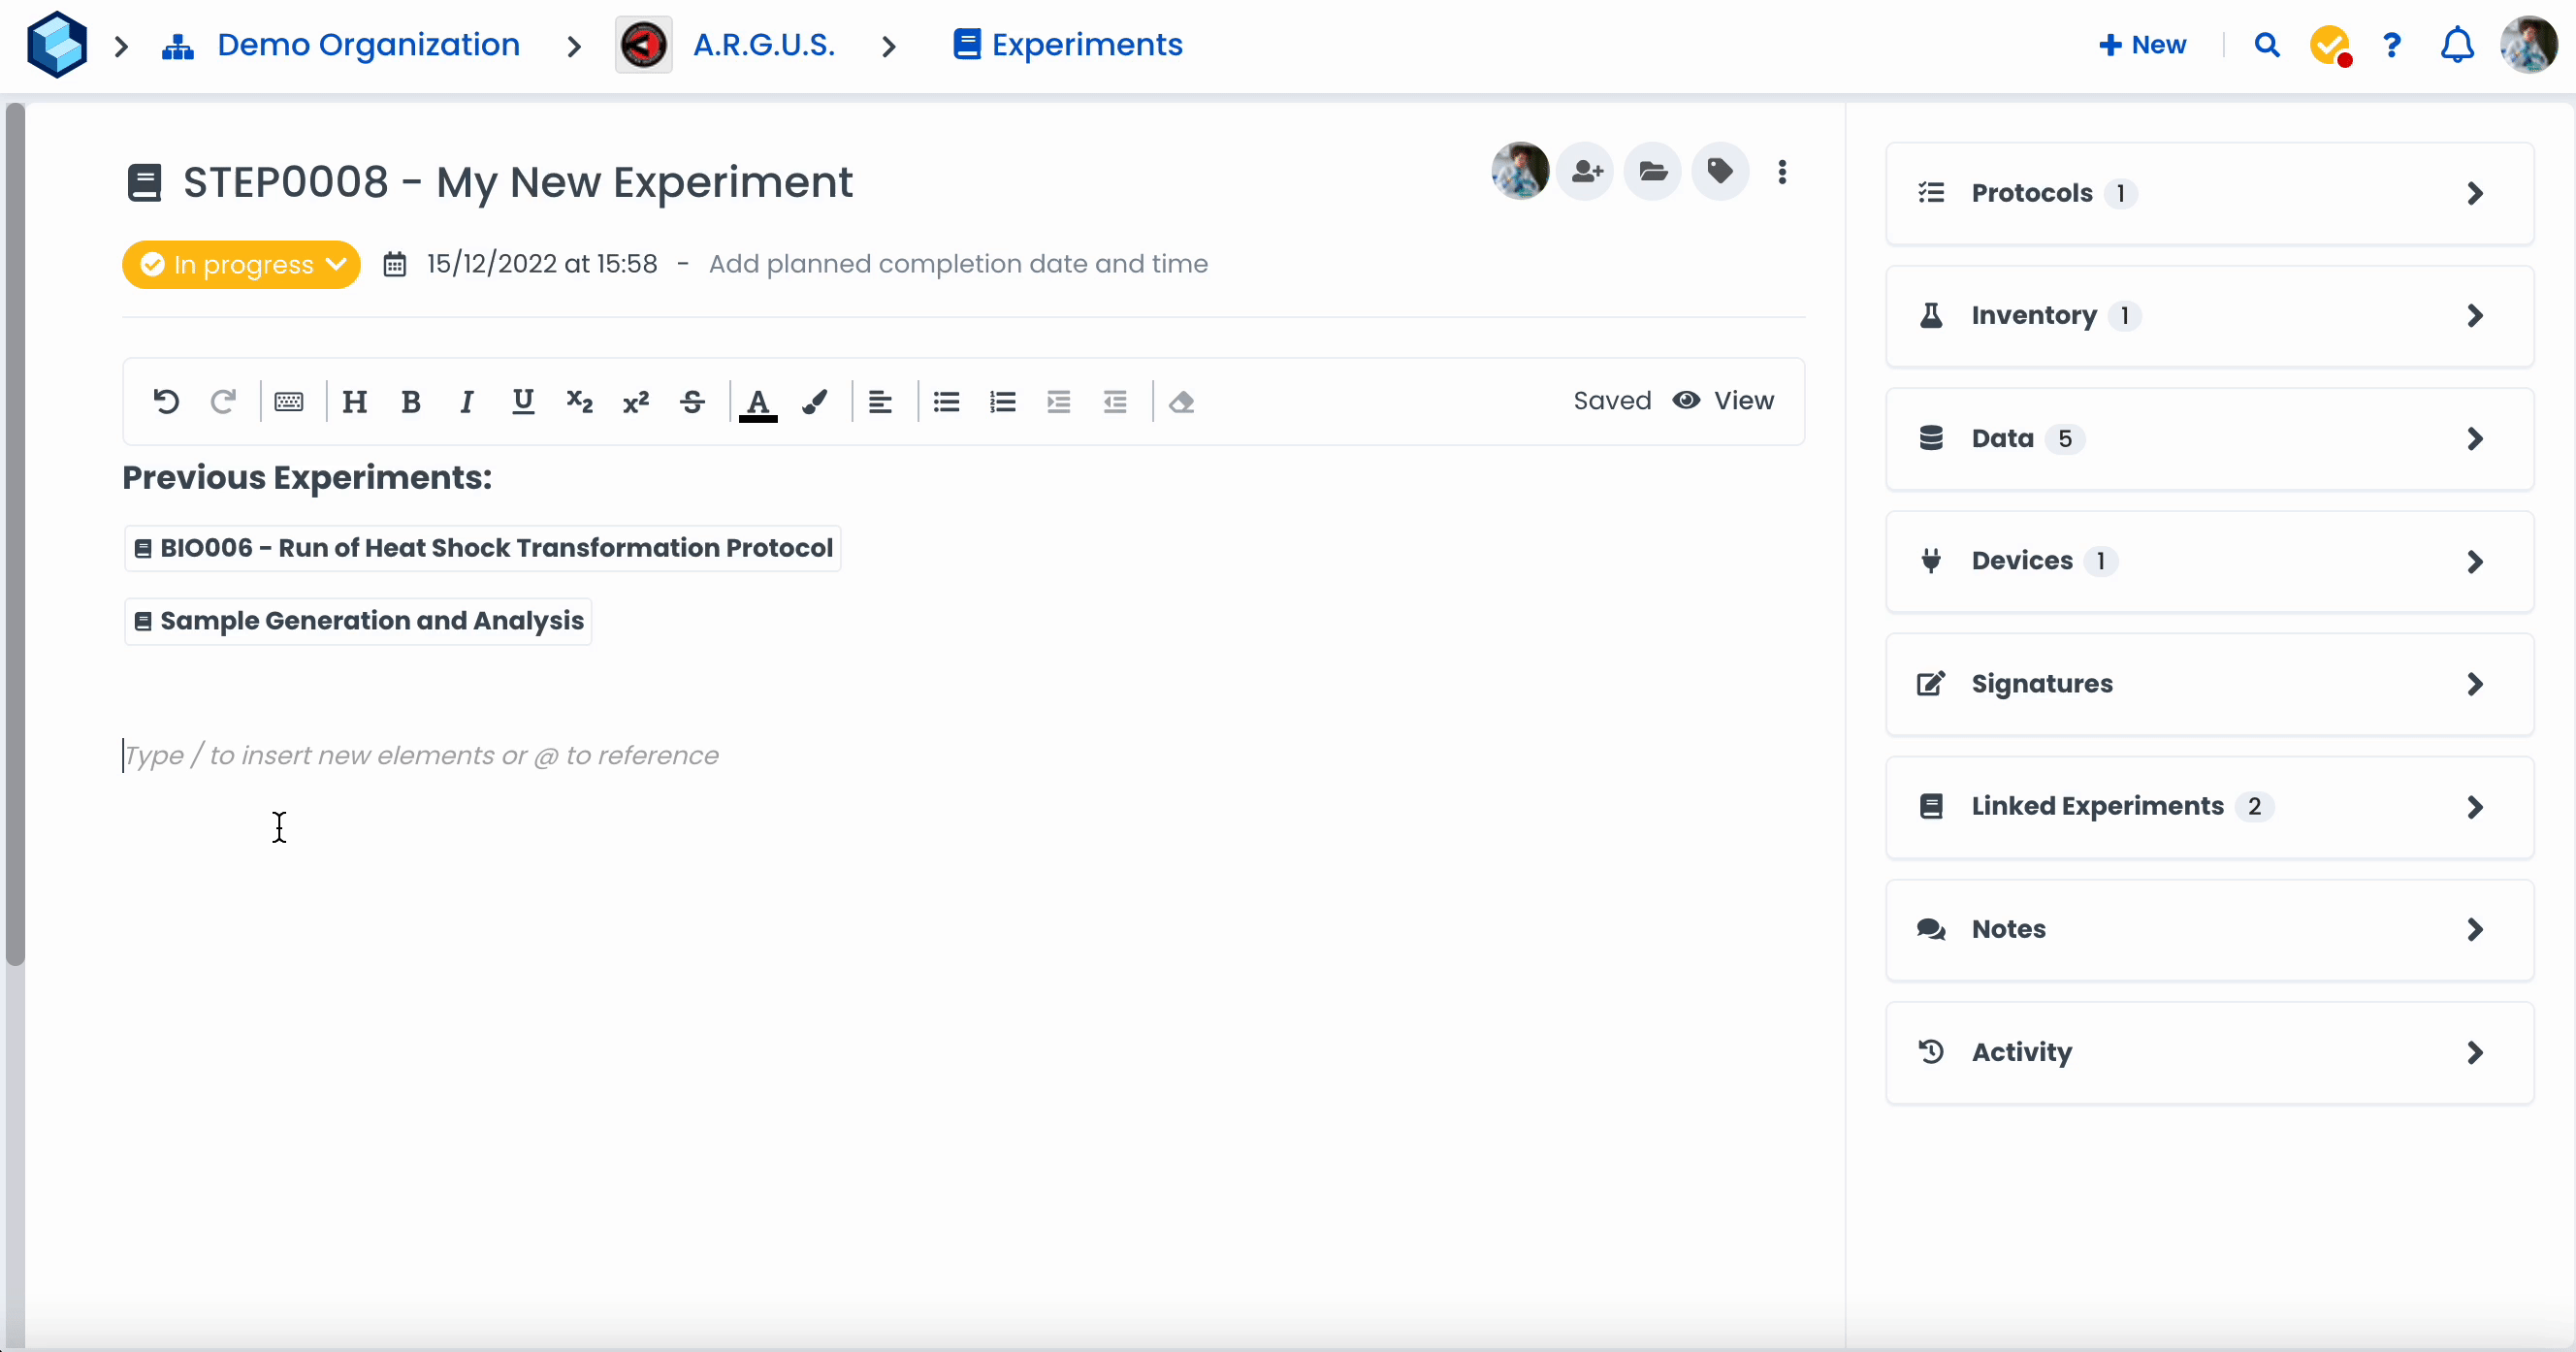Click the undo icon in editor toolbar
Screen dimensions: 2576x1352
(x=166, y=402)
